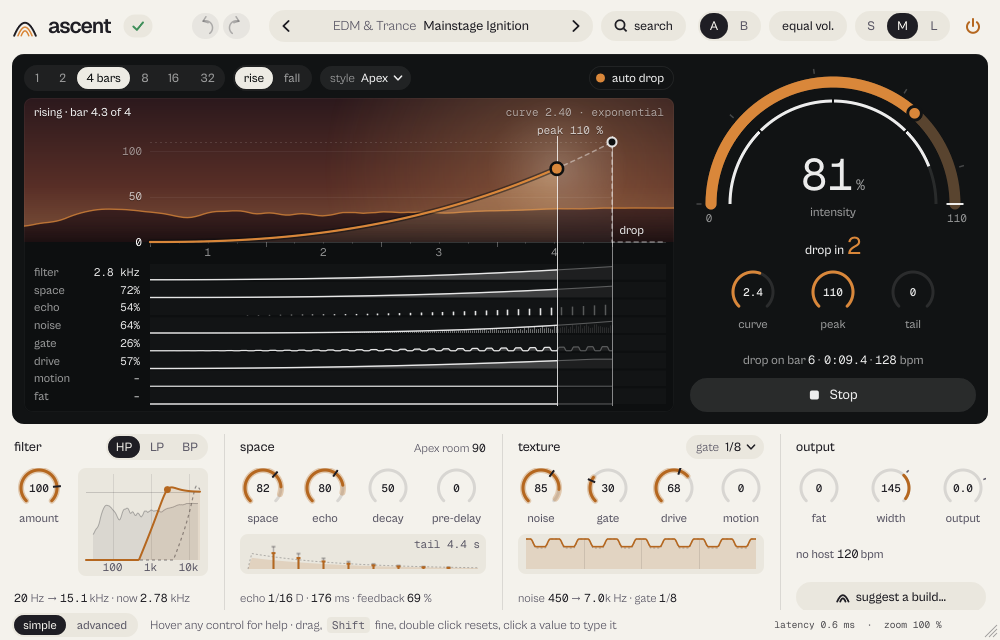Click the filter response graph
This screenshot has height=640, width=1000.
(143, 522)
